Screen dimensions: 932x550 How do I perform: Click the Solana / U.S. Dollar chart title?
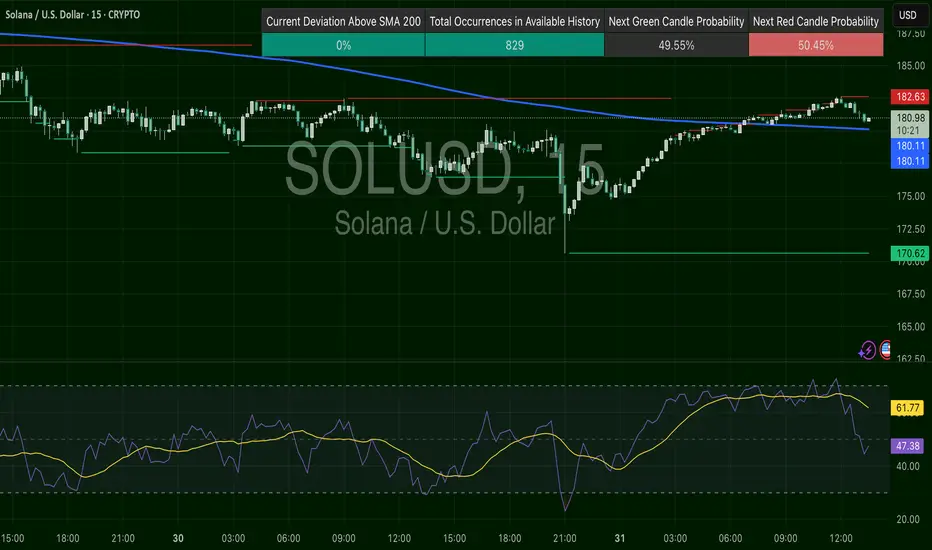pyautogui.click(x=73, y=14)
